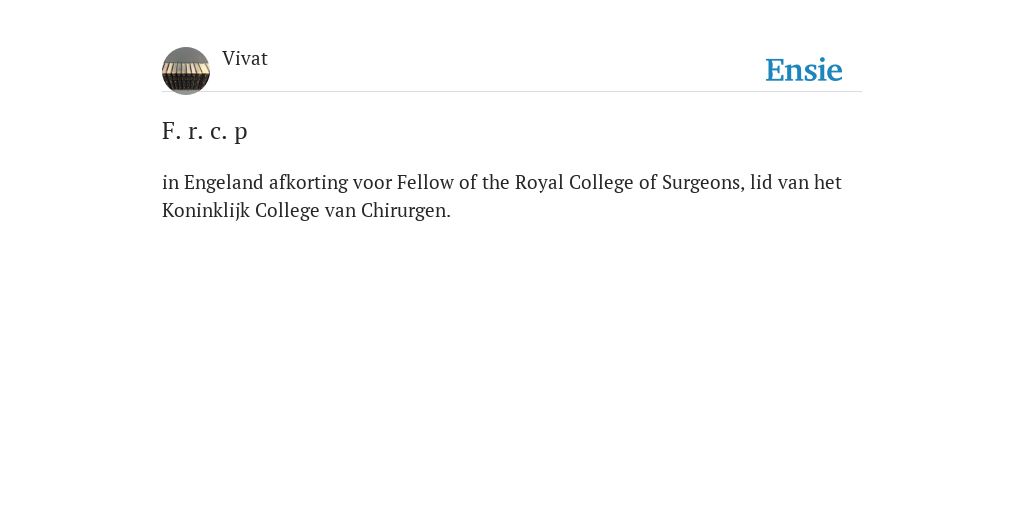Open the Ensie logo link
This screenshot has width=1024, height=512.
804,70
